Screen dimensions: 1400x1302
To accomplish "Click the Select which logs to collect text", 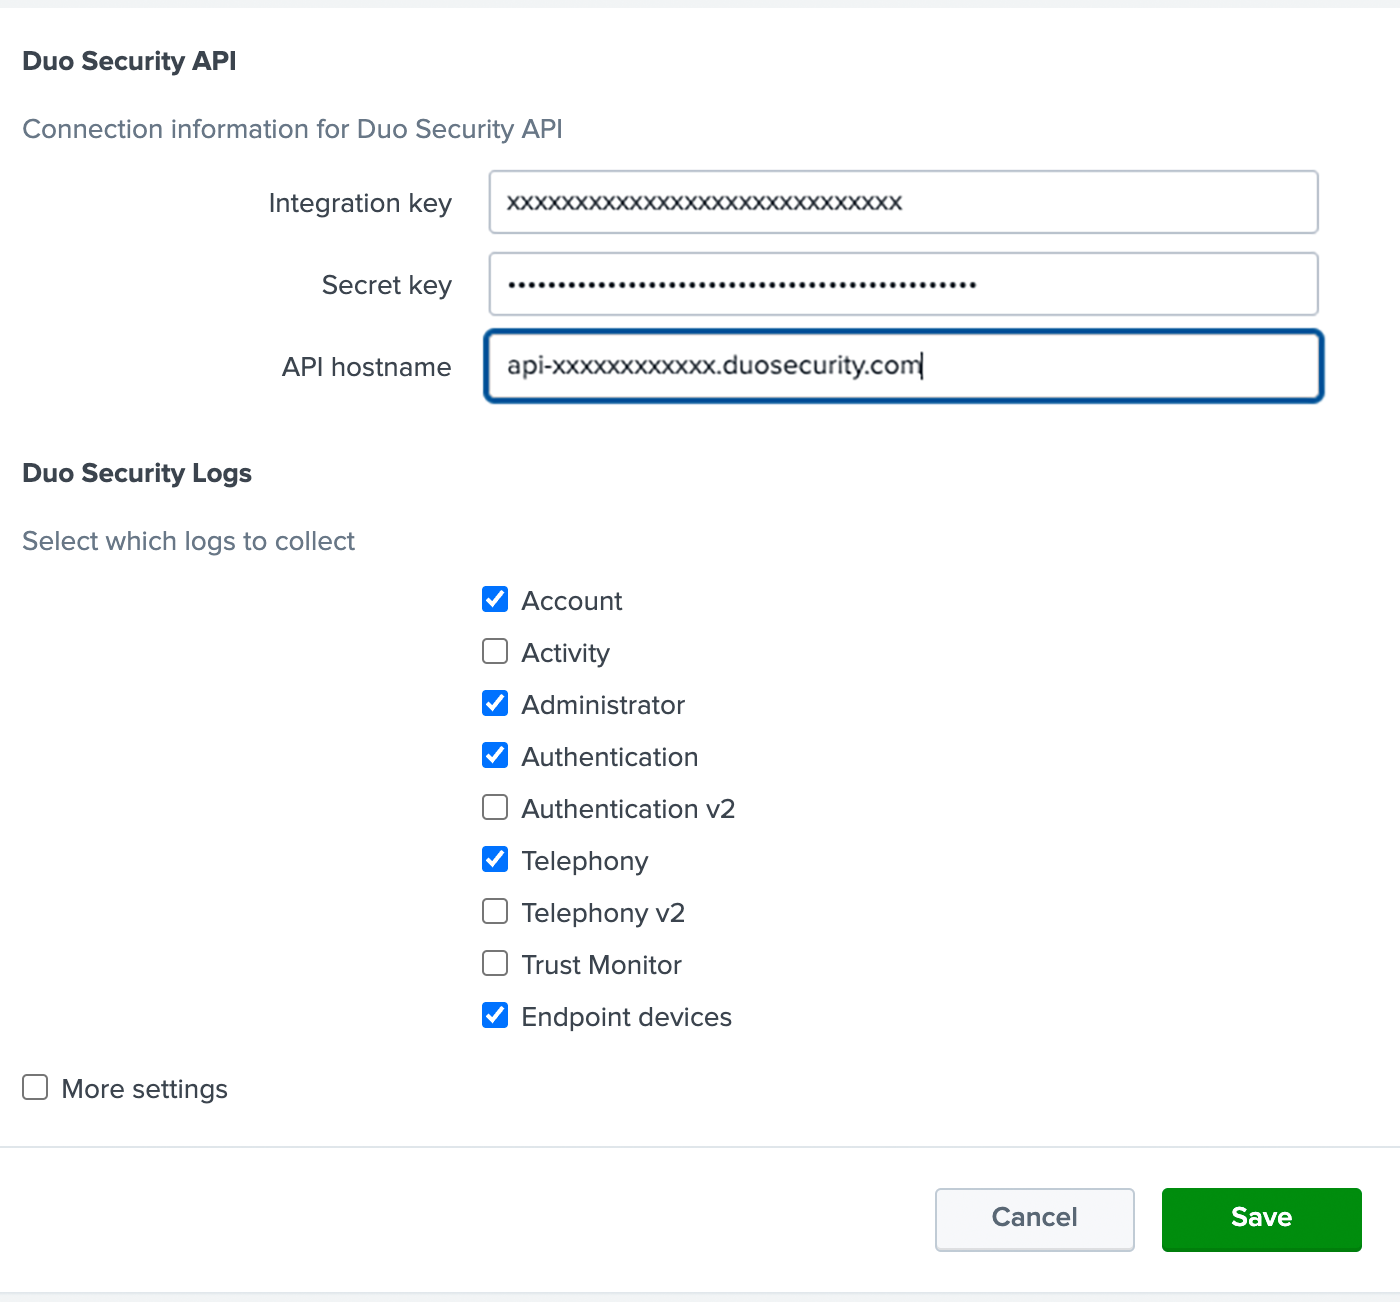I will click(188, 541).
